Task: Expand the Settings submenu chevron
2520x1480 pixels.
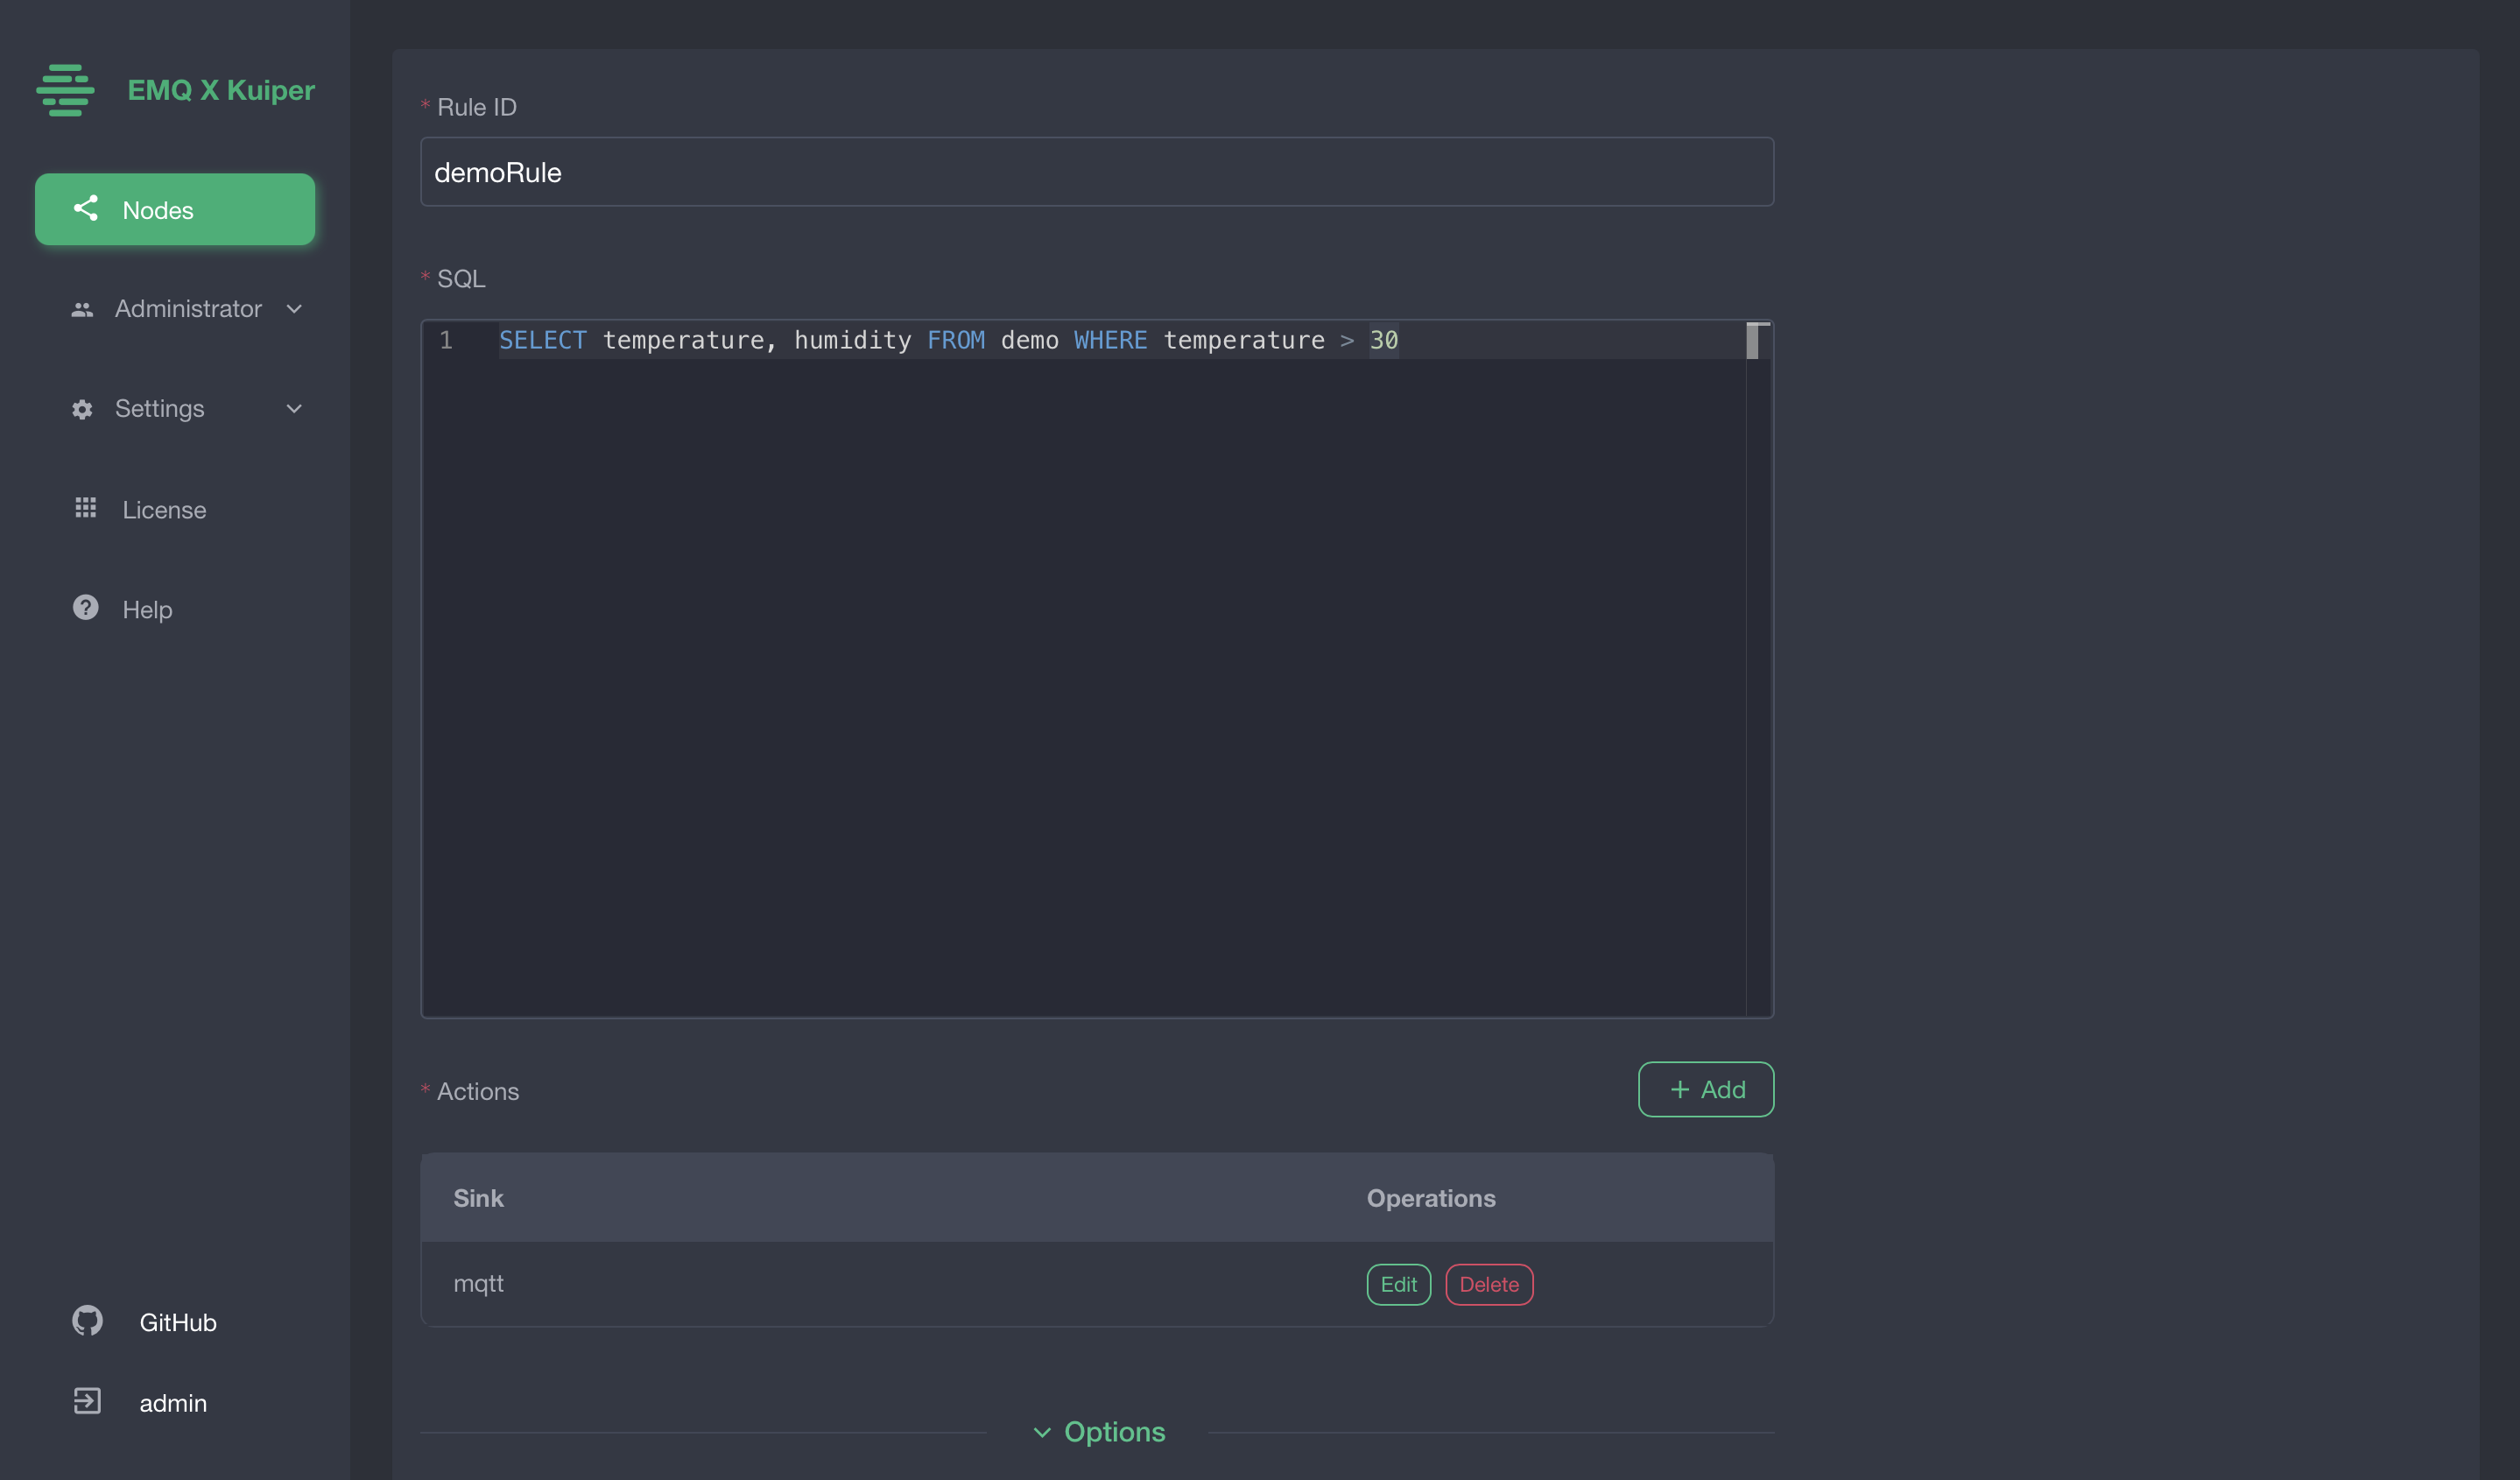Action: click(x=294, y=409)
